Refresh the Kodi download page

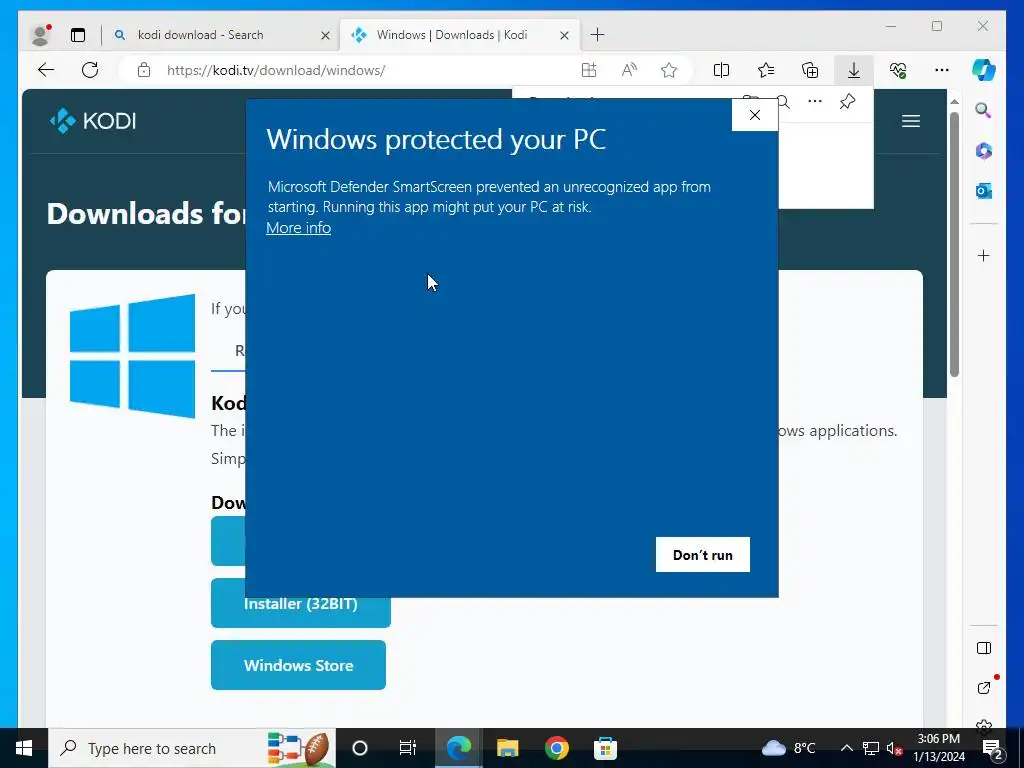point(90,70)
